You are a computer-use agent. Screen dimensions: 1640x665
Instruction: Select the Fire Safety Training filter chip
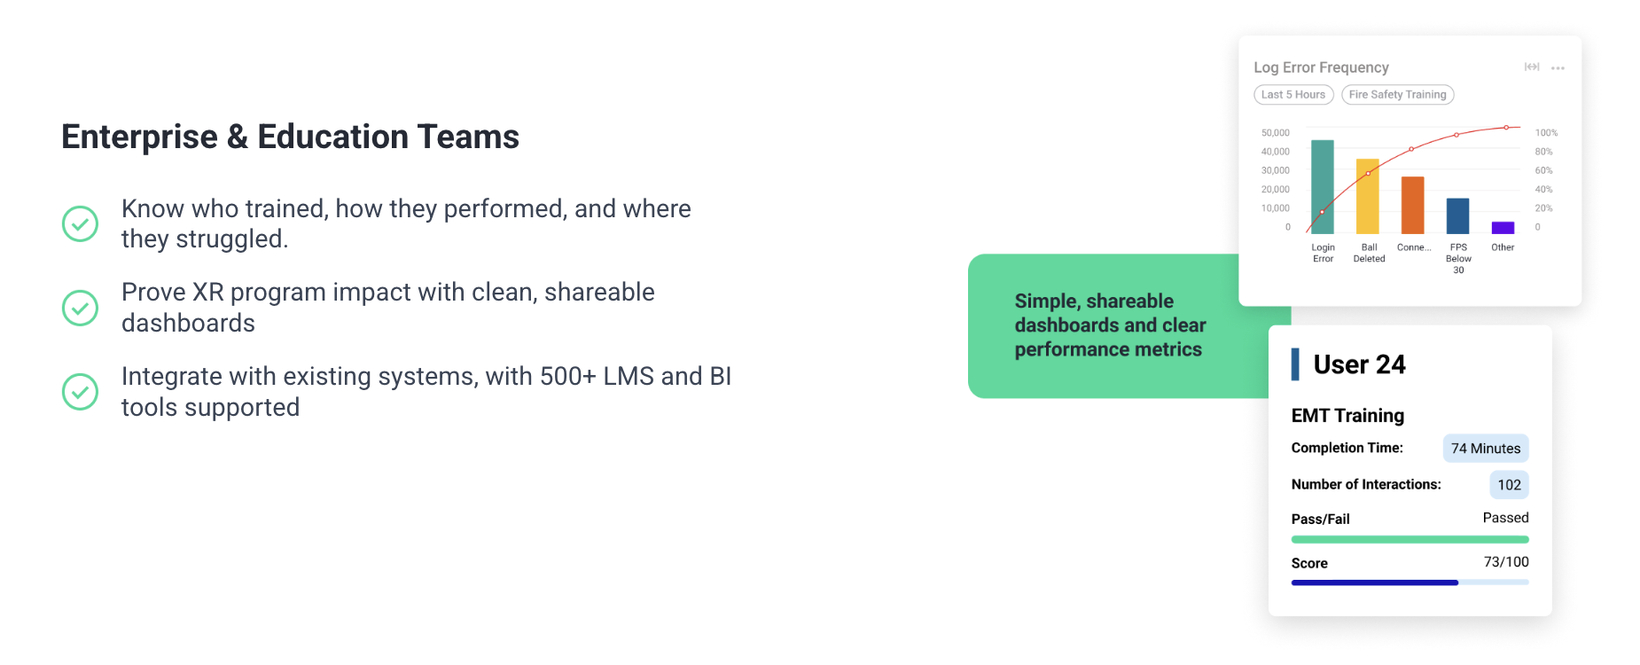(x=1397, y=95)
